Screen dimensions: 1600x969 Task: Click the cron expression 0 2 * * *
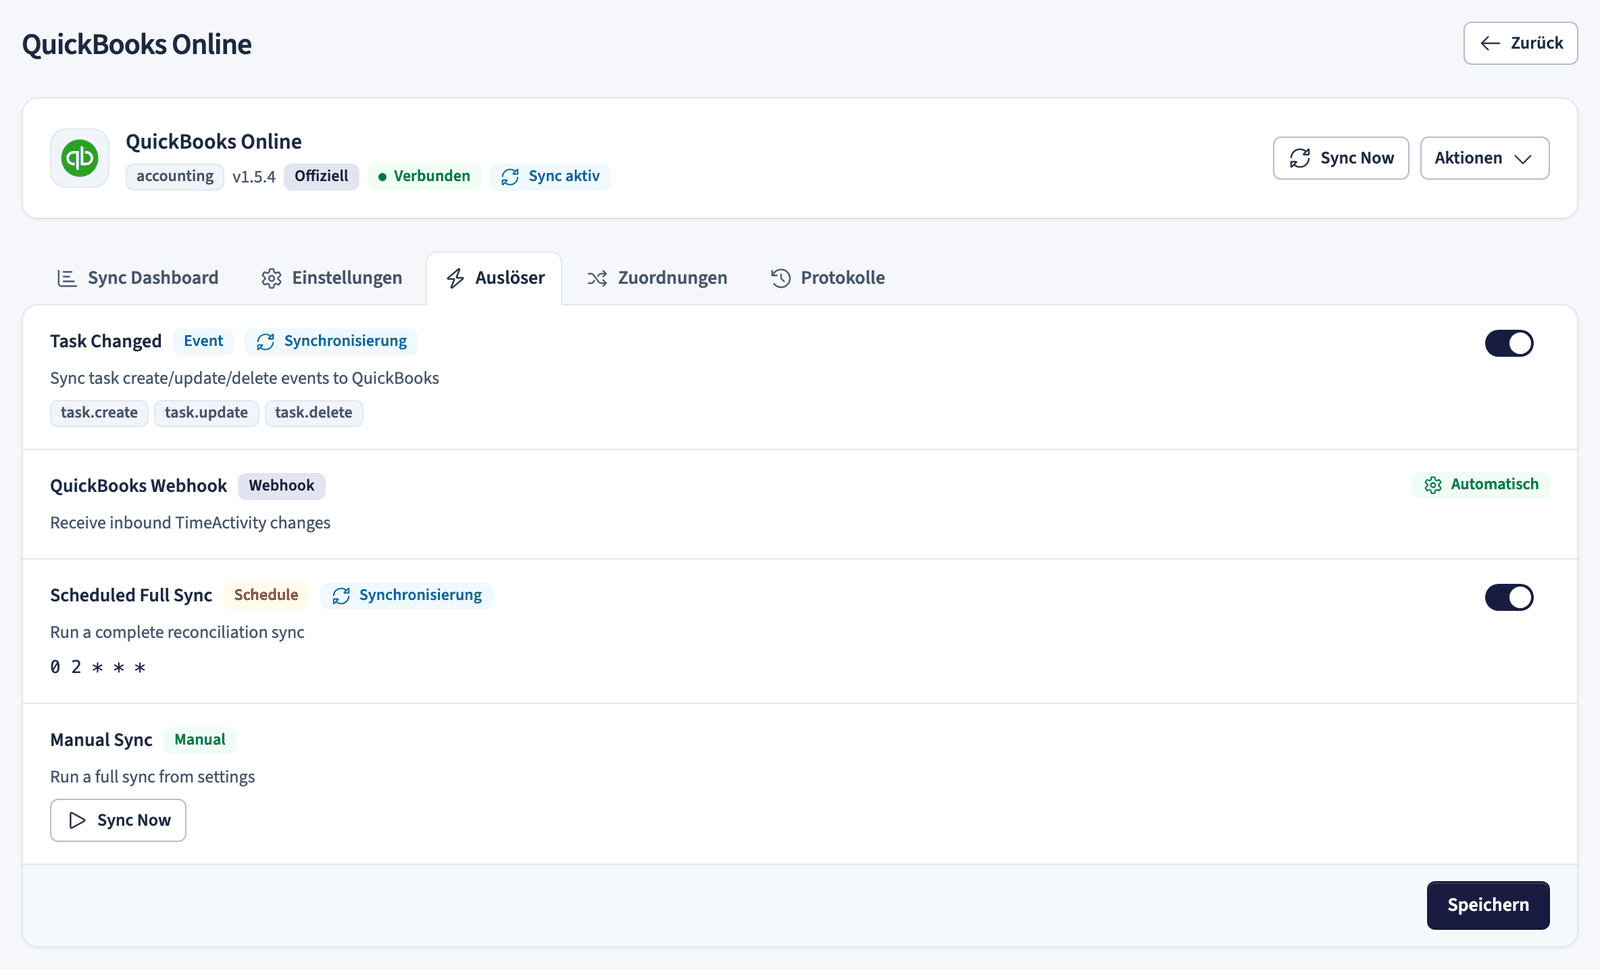pyautogui.click(x=98, y=667)
